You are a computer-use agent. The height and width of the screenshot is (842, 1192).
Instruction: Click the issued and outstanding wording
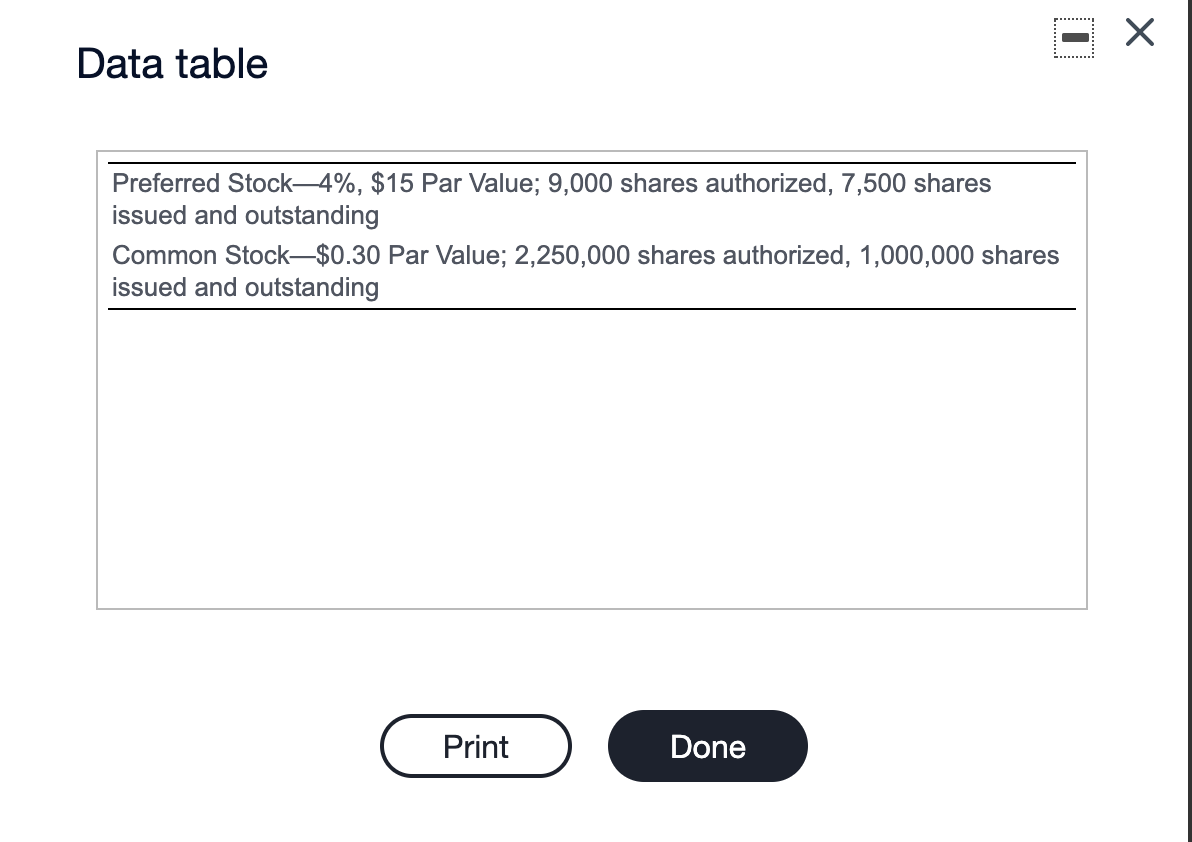[245, 287]
